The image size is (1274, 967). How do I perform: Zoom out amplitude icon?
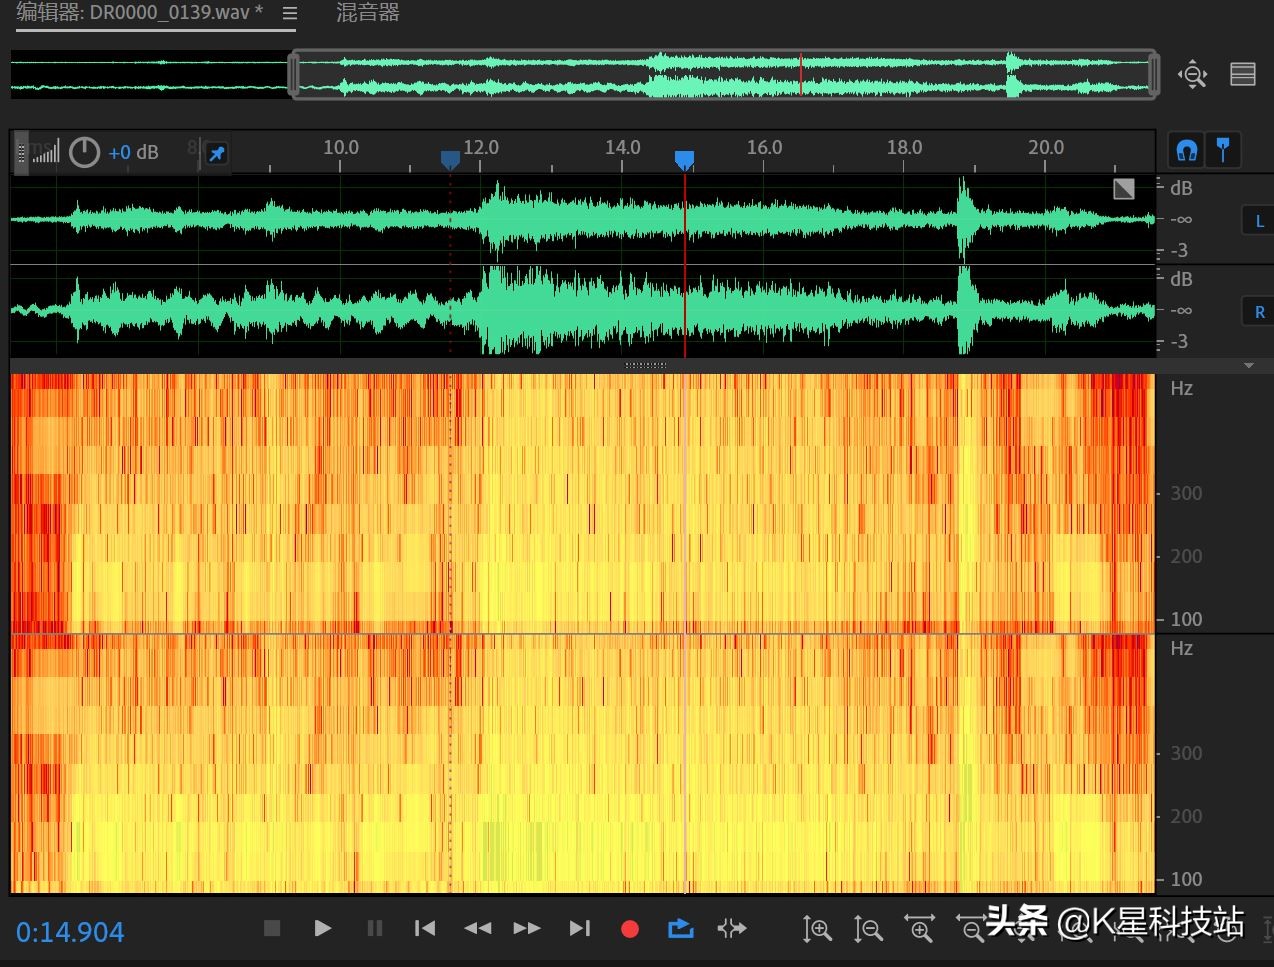[x=868, y=929]
